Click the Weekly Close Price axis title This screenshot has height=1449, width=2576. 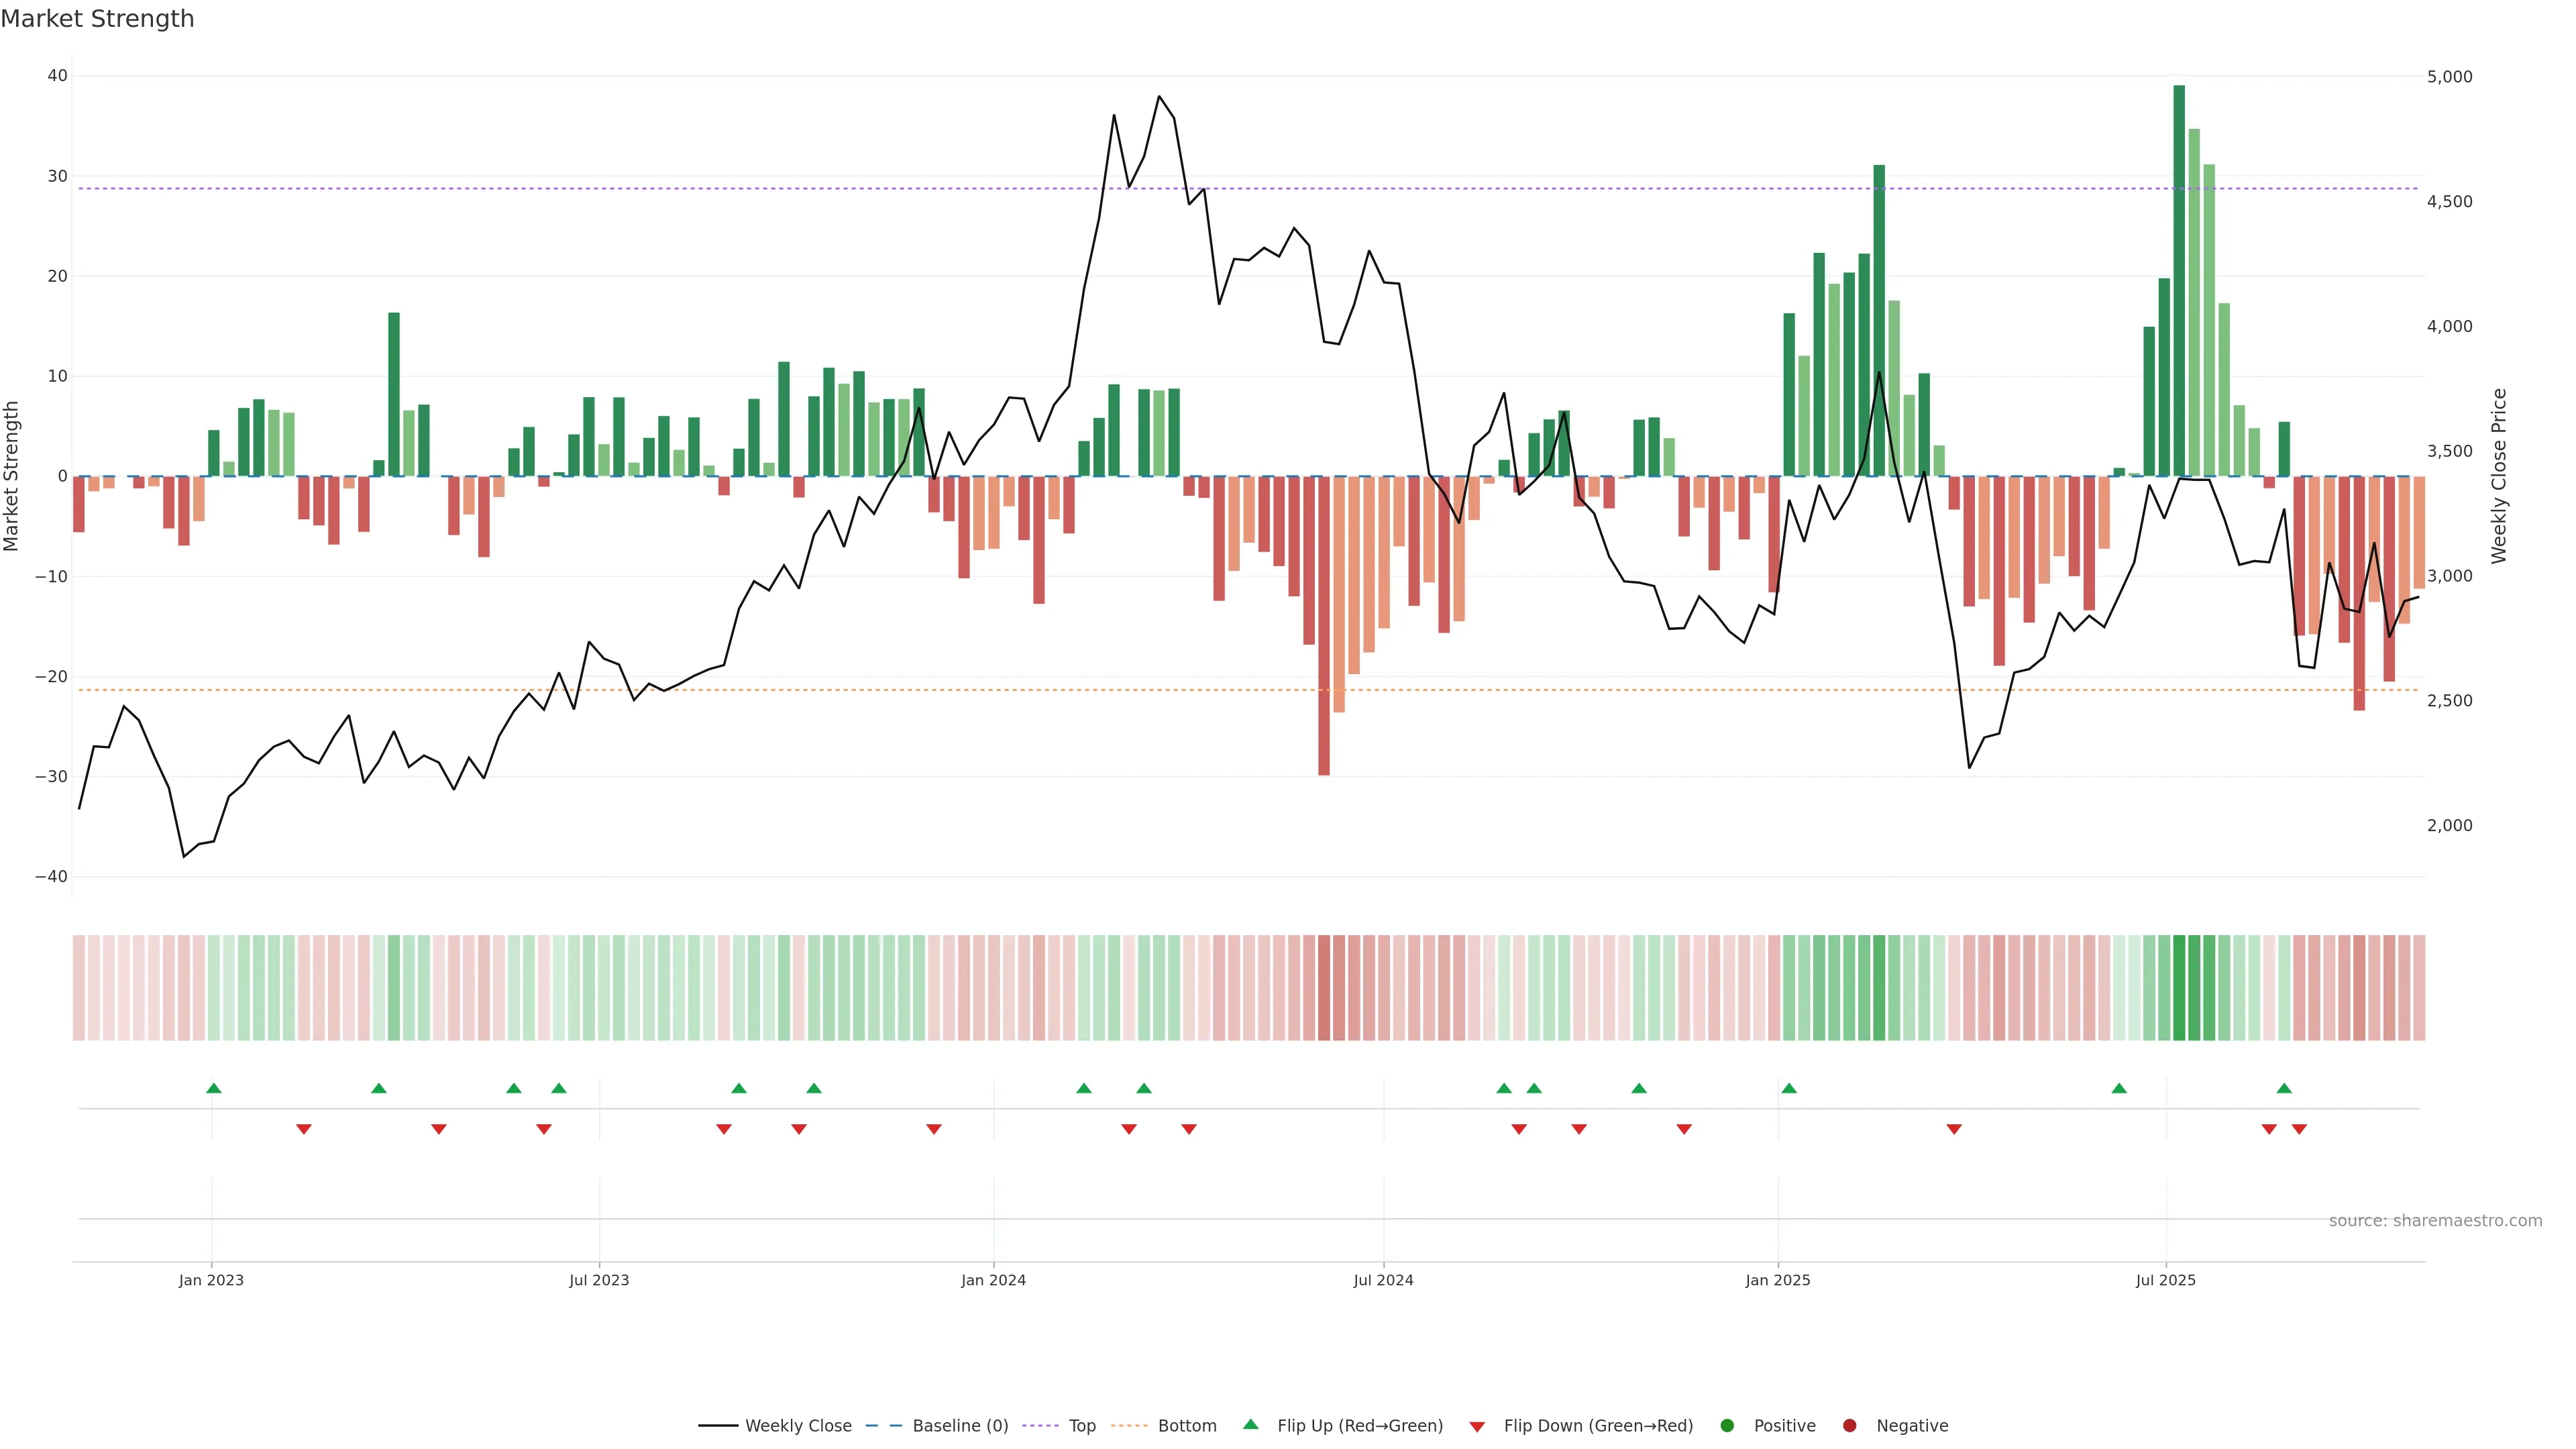point(2499,476)
